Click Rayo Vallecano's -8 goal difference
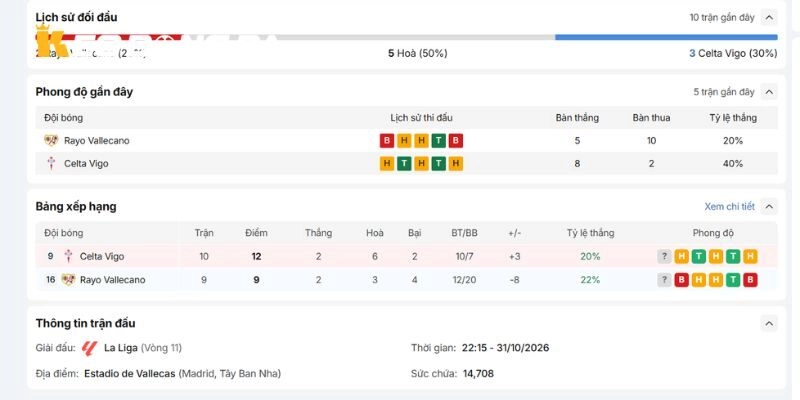 514,280
